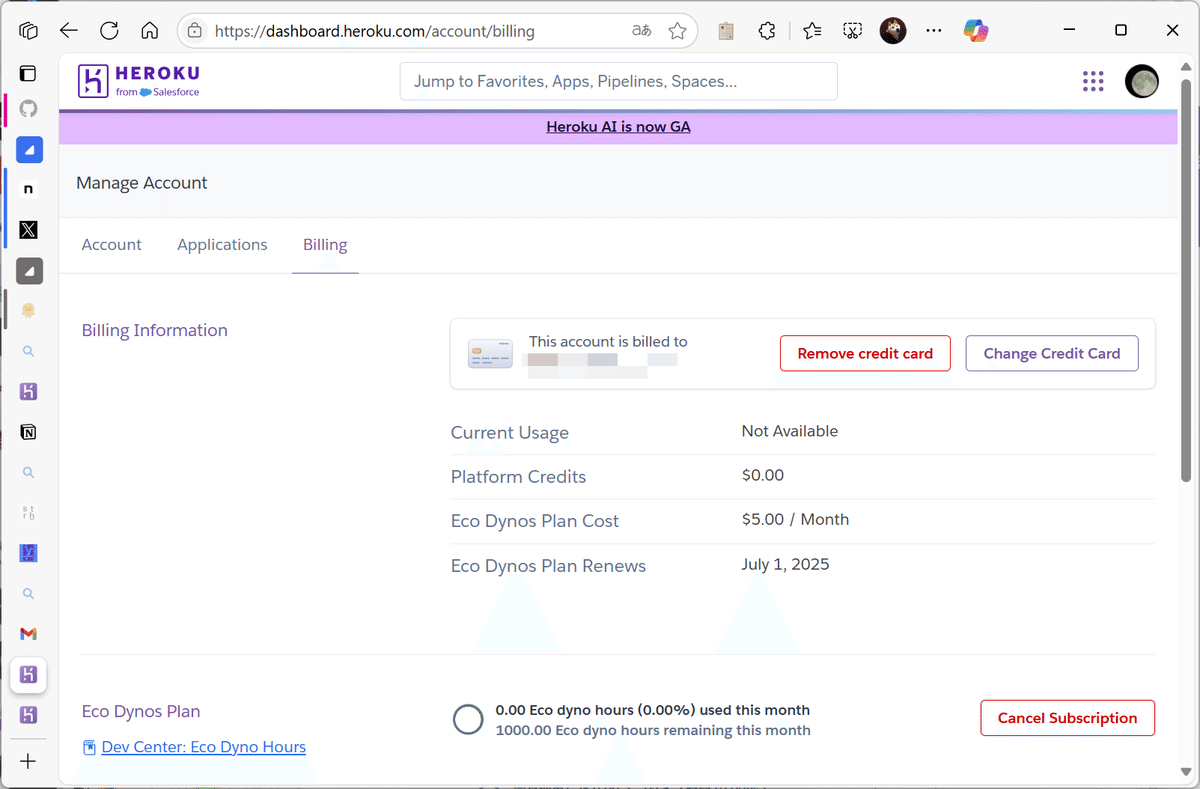
Task: Click This account is billed to text
Action: pos(608,341)
